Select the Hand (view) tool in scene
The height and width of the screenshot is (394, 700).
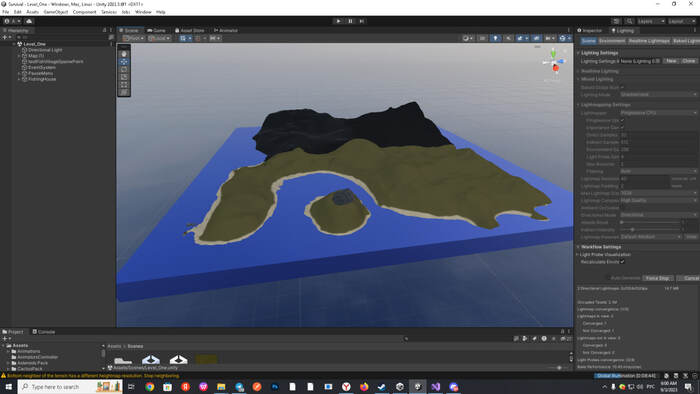pos(124,54)
